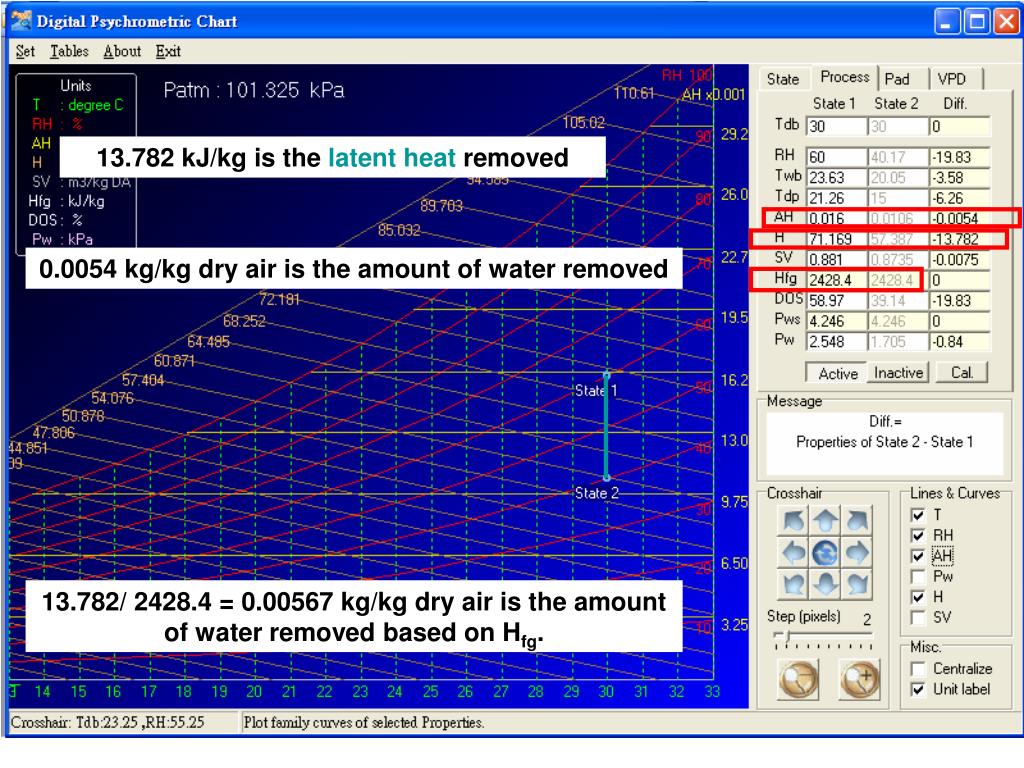
Task: Click the Digital Psychrometric Chart title bar icon
Action: (x=21, y=21)
